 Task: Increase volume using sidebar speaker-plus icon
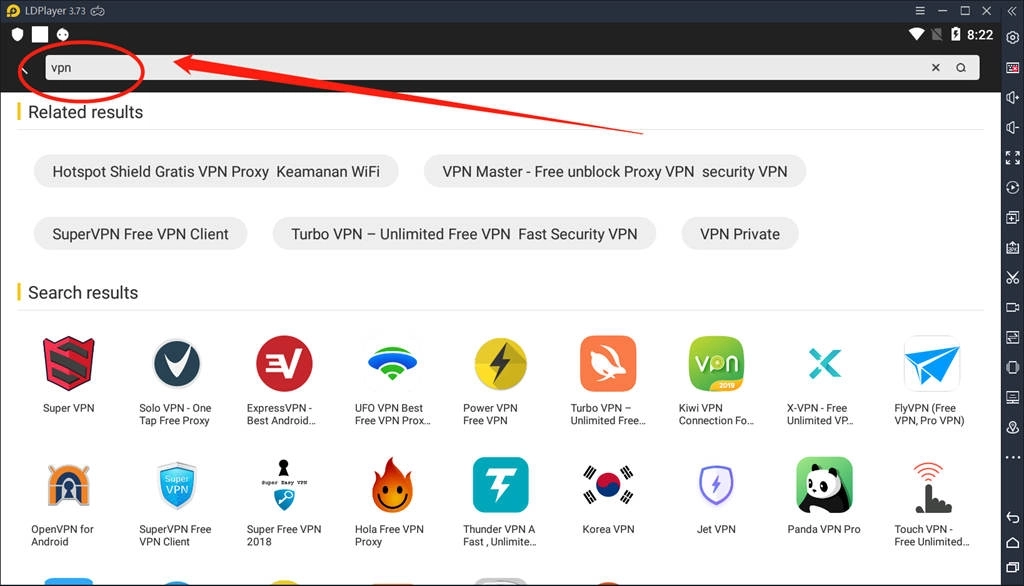click(1012, 98)
